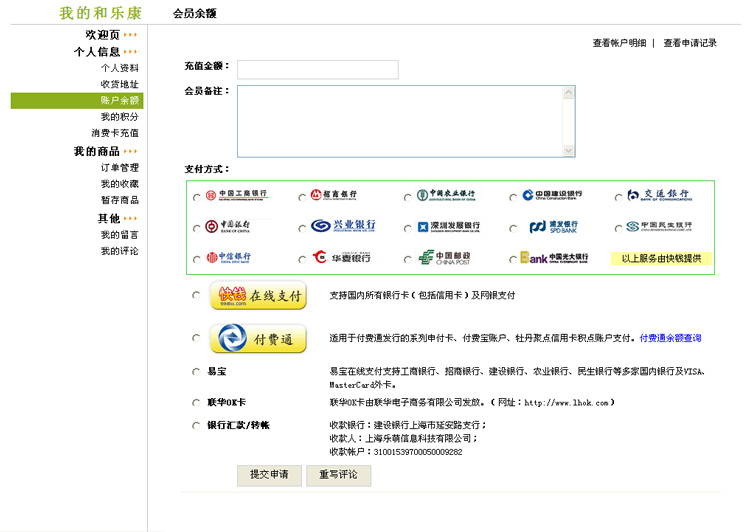Click the account number 31001539700050009282
Screen dimensions: 750x532
tap(418, 452)
